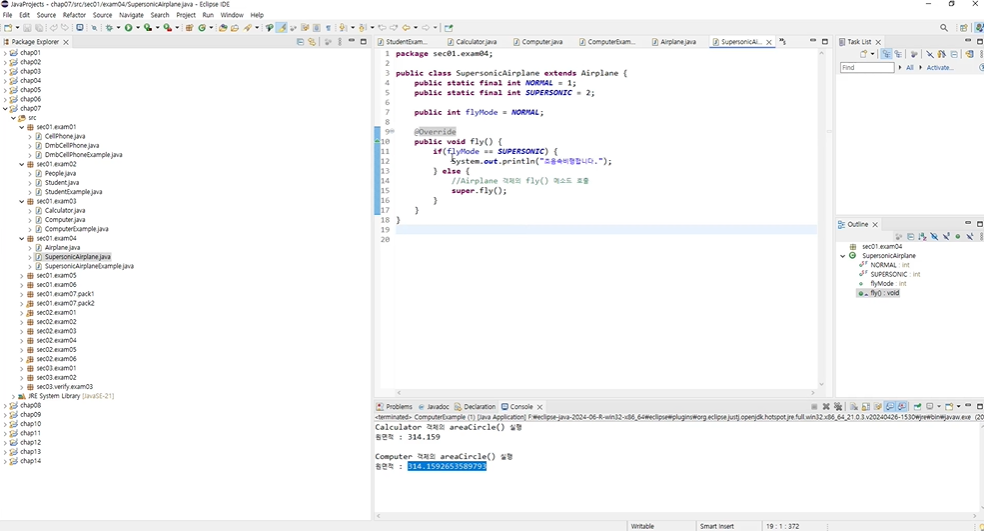
Task: Click the New Java Class icon
Action: click(x=202, y=28)
